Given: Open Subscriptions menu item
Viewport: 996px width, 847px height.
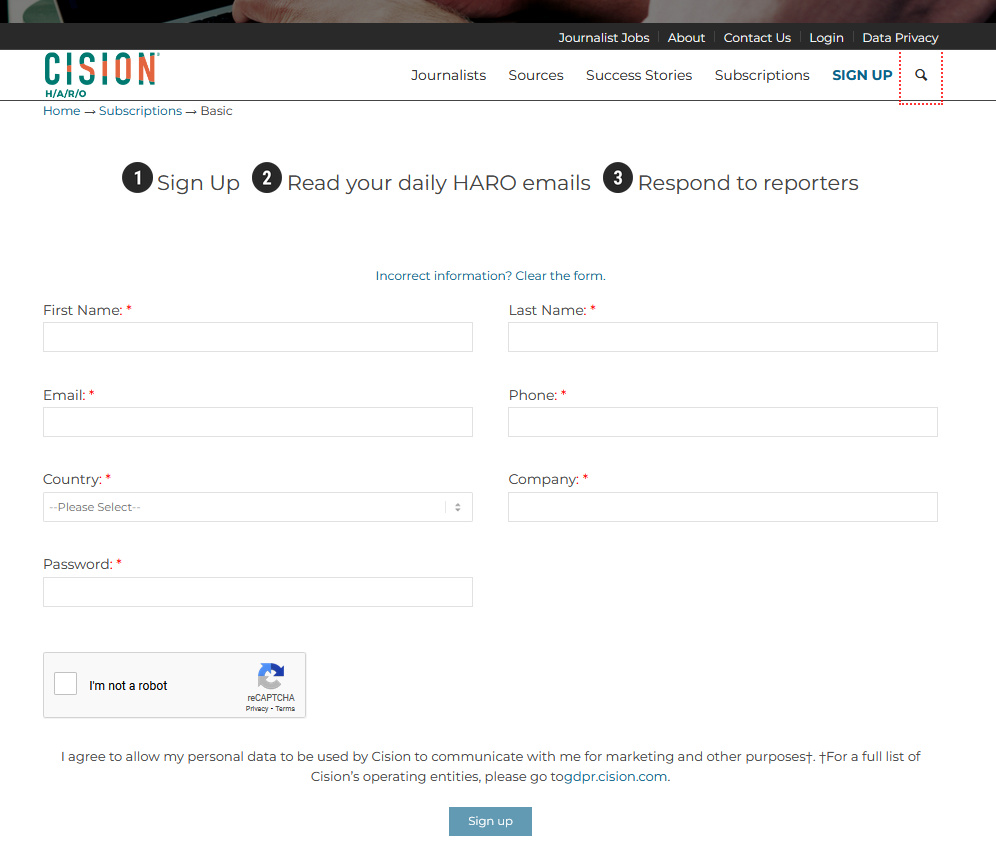Looking at the screenshot, I should coord(762,75).
